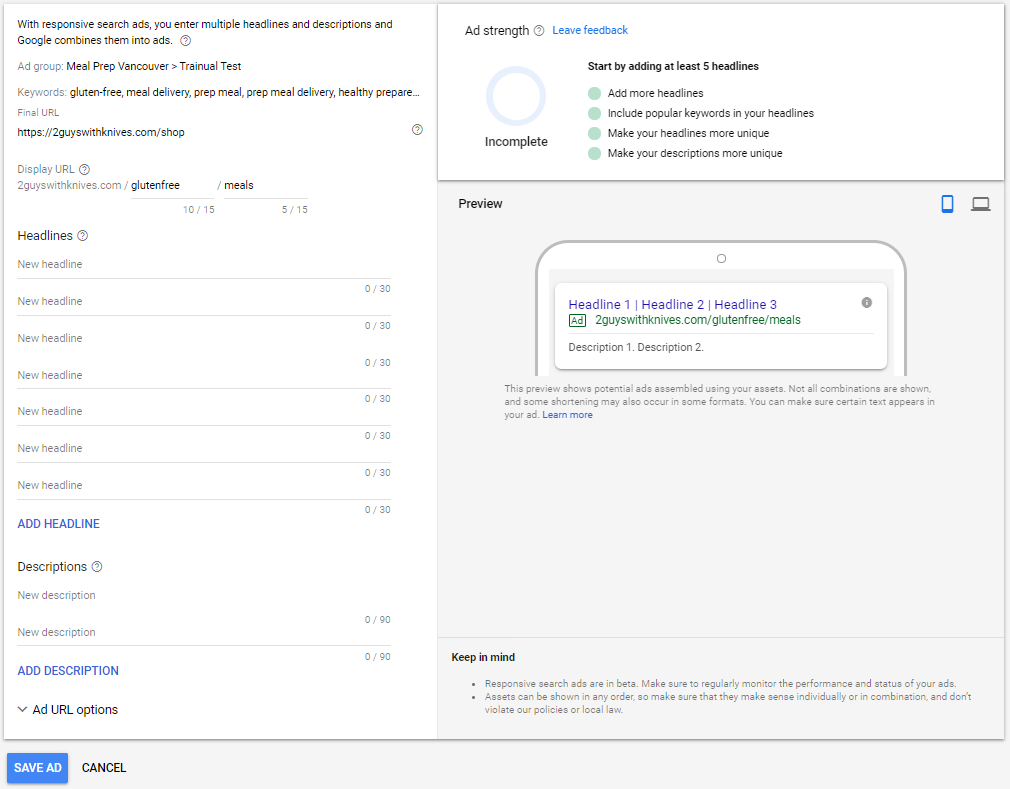Viewport: 1010px width, 789px height.
Task: Open the Leave feedback link
Action: point(590,31)
